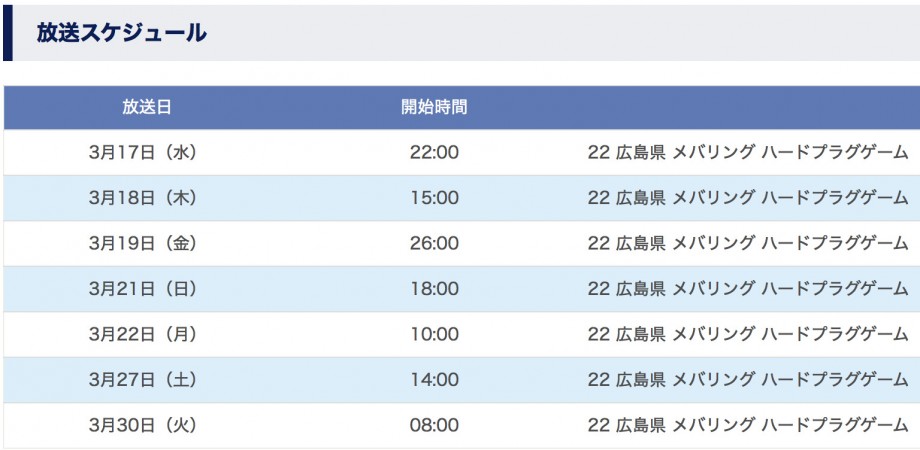Screen dimensions: 920x450
Task: Click the 3月22日（月）date cell
Action: [x=143, y=334]
